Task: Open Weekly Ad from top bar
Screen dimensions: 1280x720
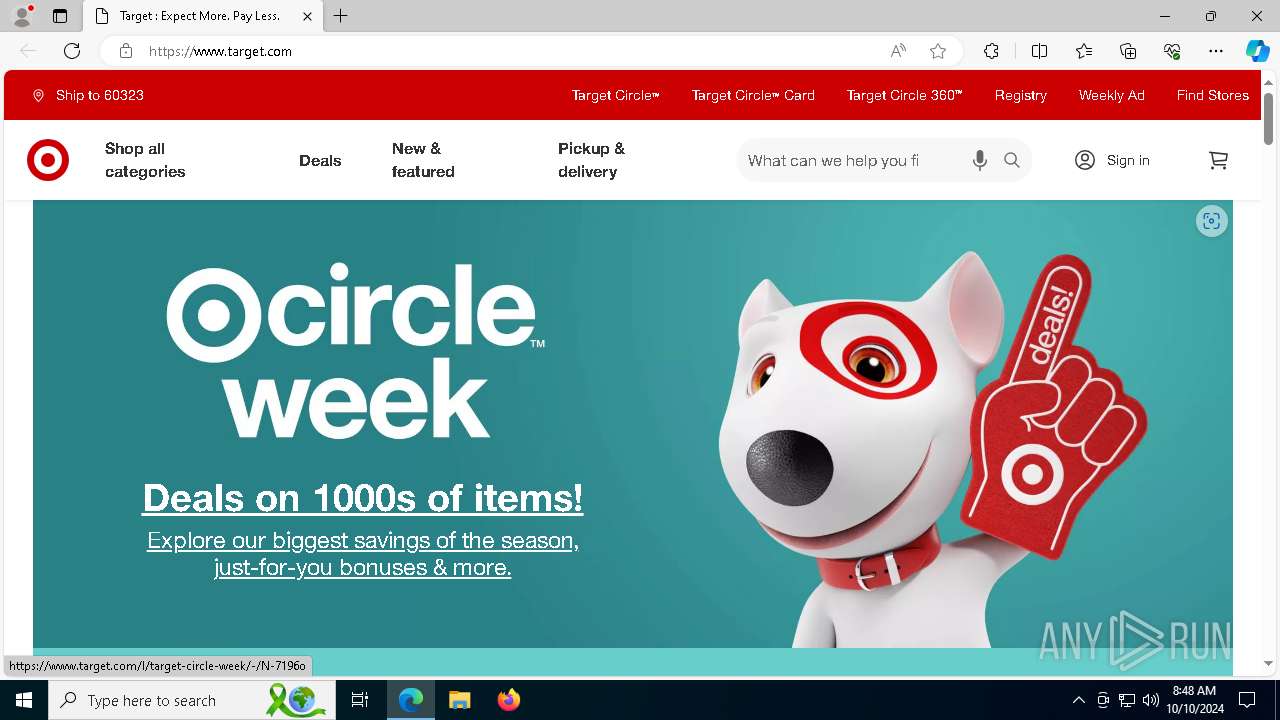Action: pos(1111,95)
